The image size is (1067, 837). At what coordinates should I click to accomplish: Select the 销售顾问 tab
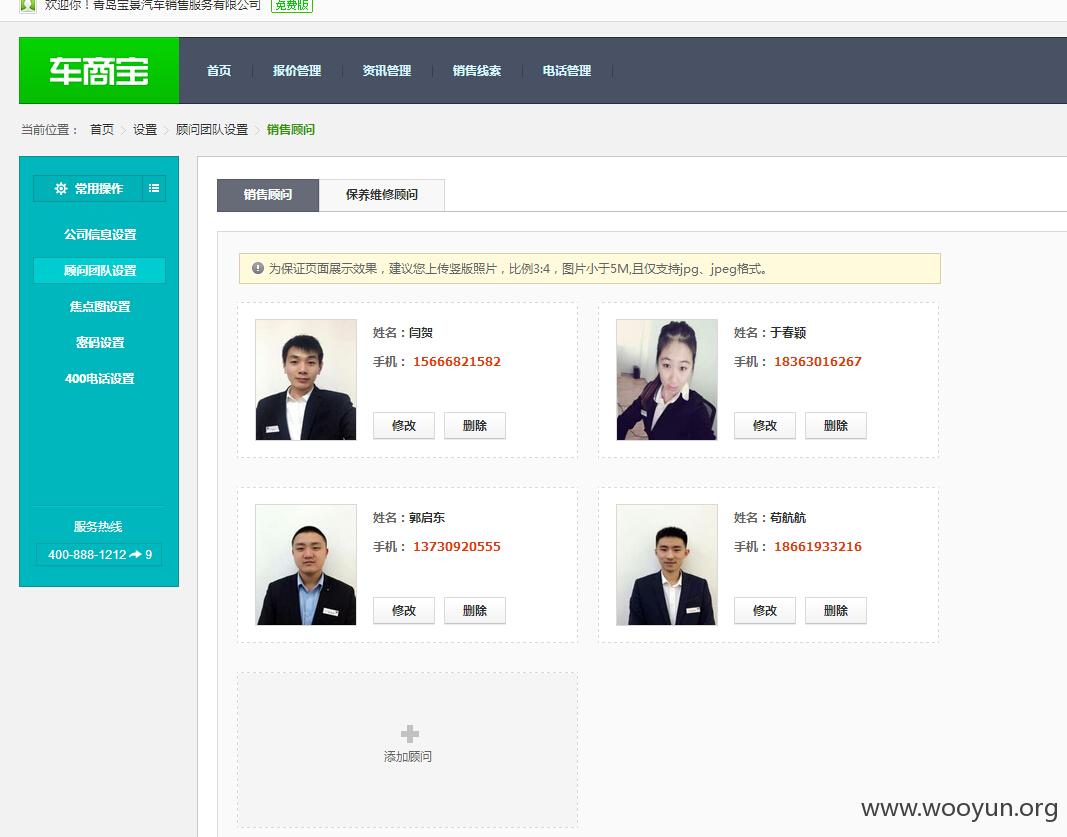[x=268, y=195]
